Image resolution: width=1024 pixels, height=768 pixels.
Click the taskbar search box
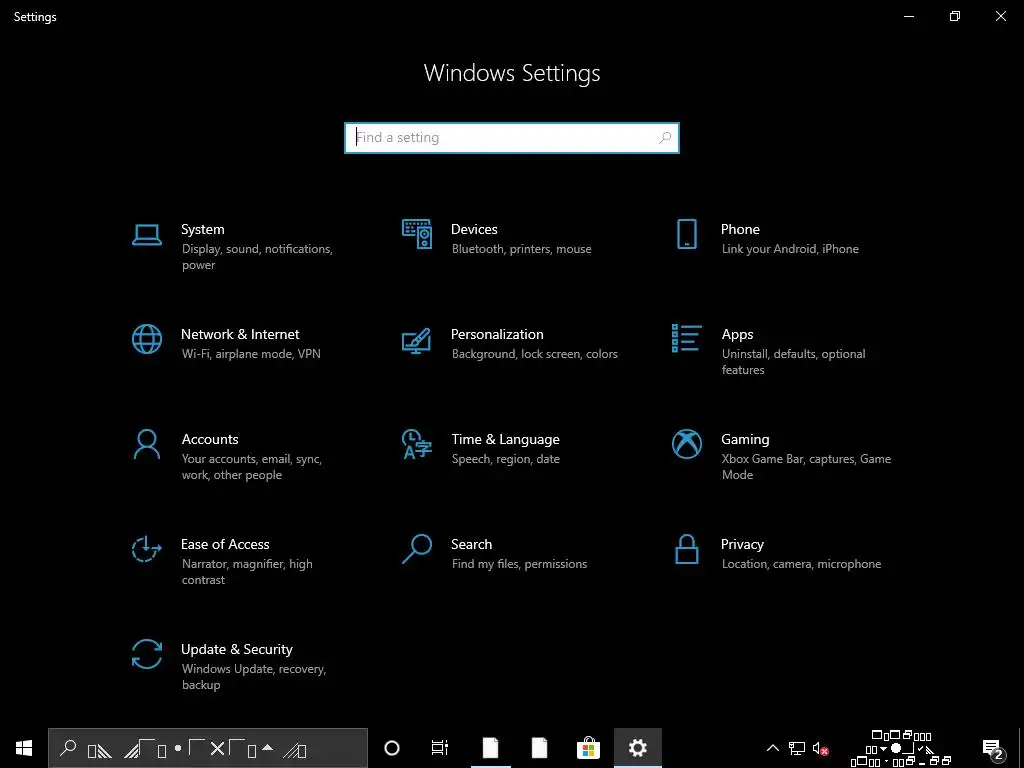coord(208,748)
